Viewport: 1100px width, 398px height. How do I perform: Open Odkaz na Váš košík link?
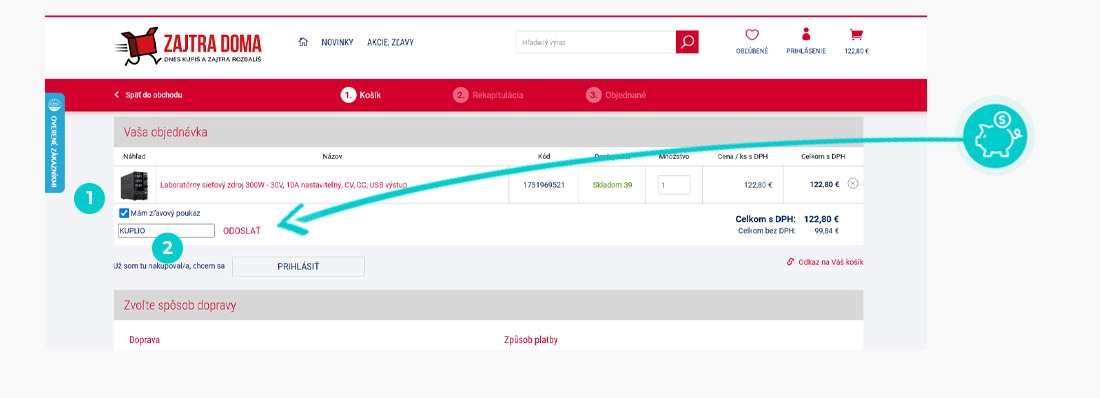825,262
